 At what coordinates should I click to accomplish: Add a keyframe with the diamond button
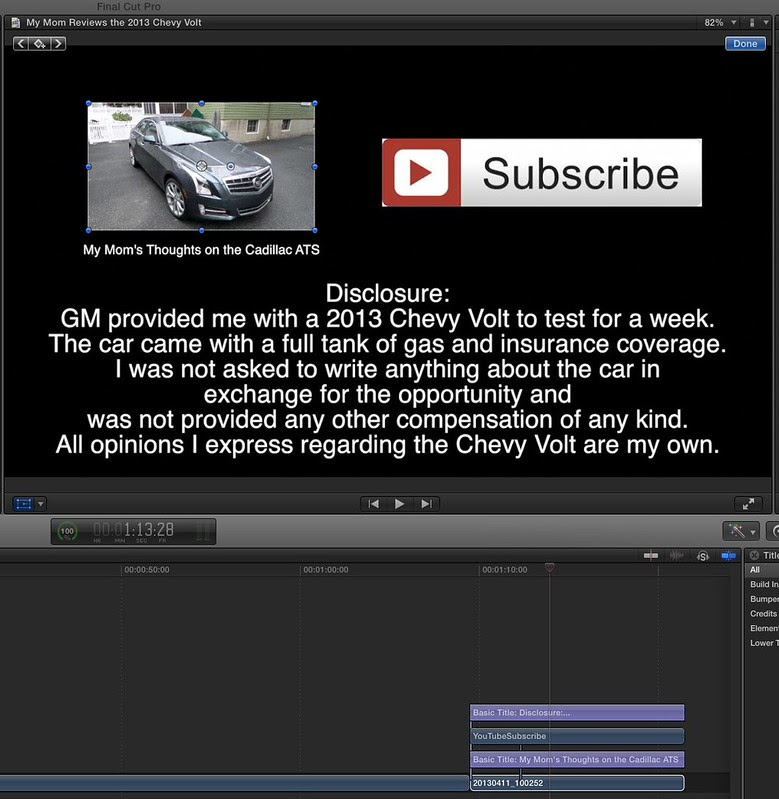coord(40,44)
